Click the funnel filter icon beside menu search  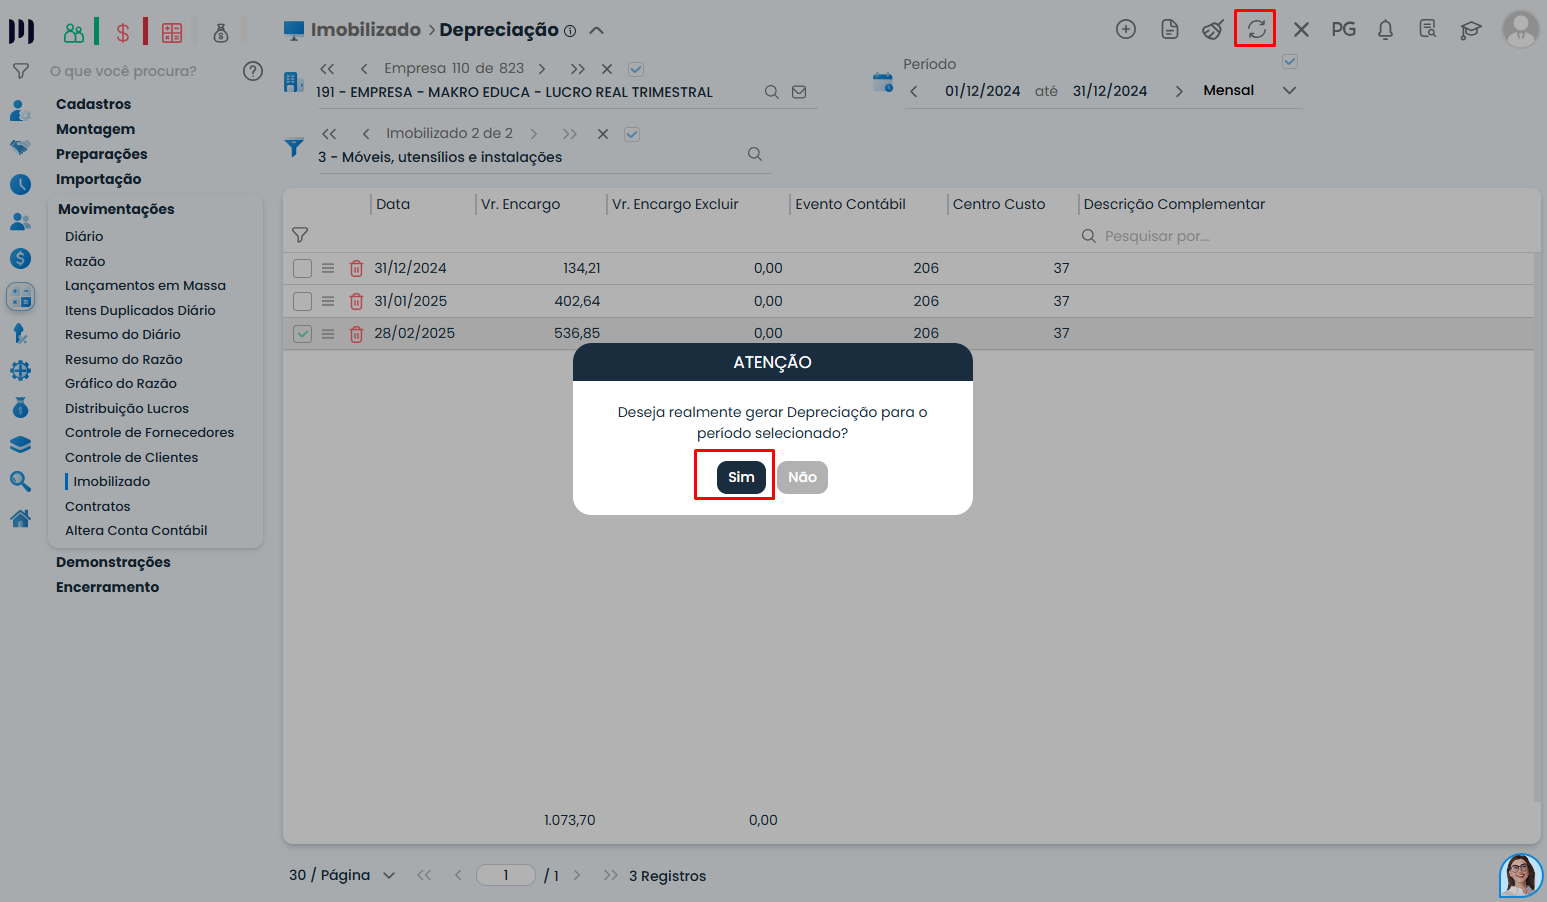pos(20,71)
